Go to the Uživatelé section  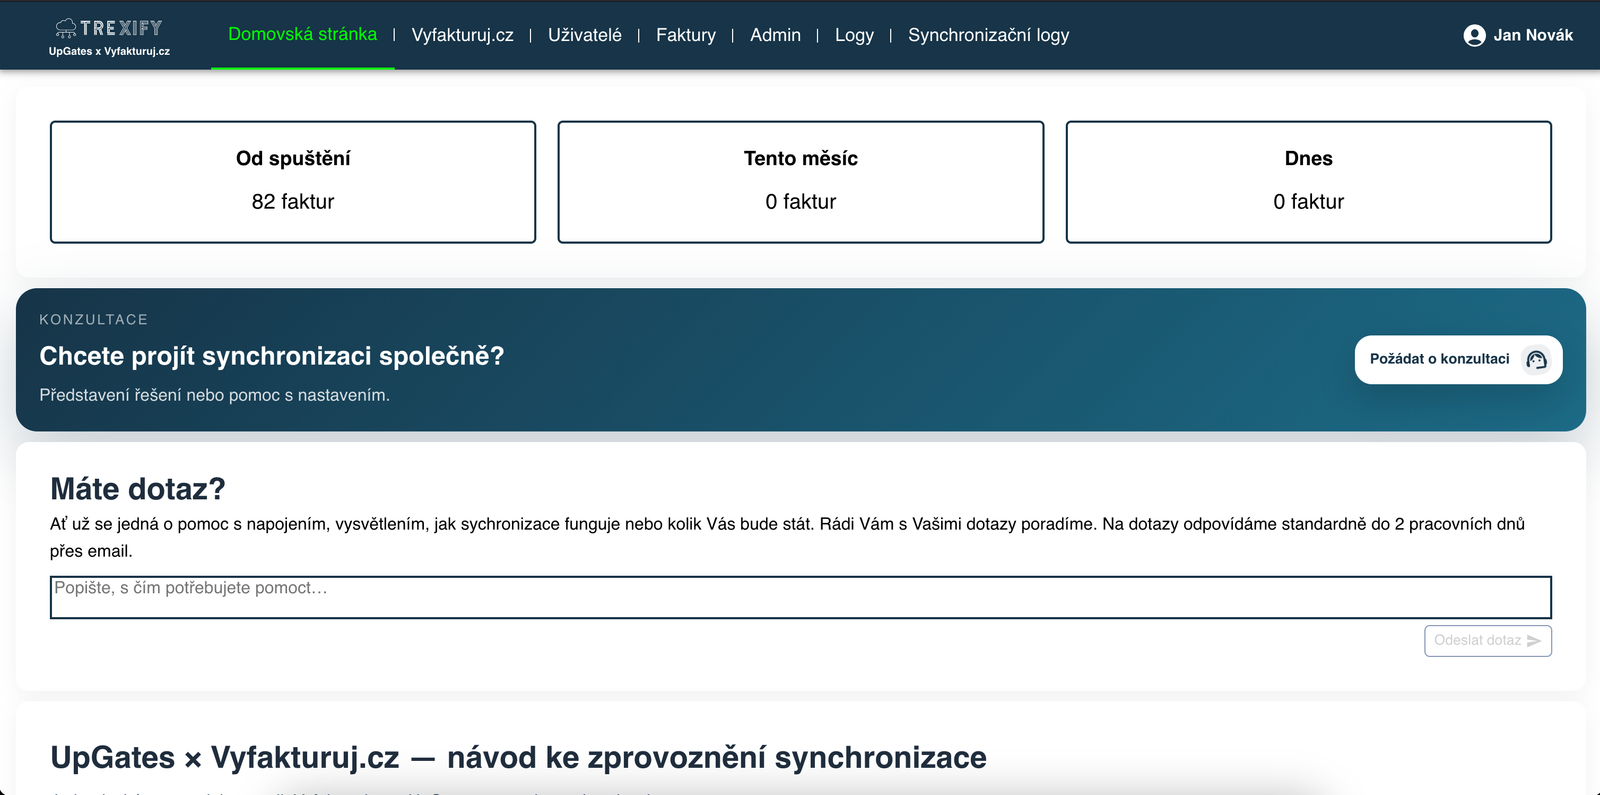coord(585,35)
